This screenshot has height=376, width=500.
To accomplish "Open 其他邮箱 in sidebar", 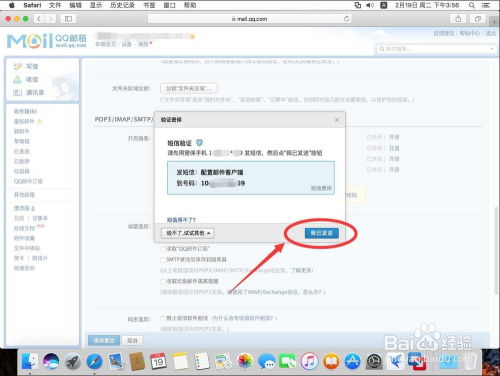I will (24, 194).
